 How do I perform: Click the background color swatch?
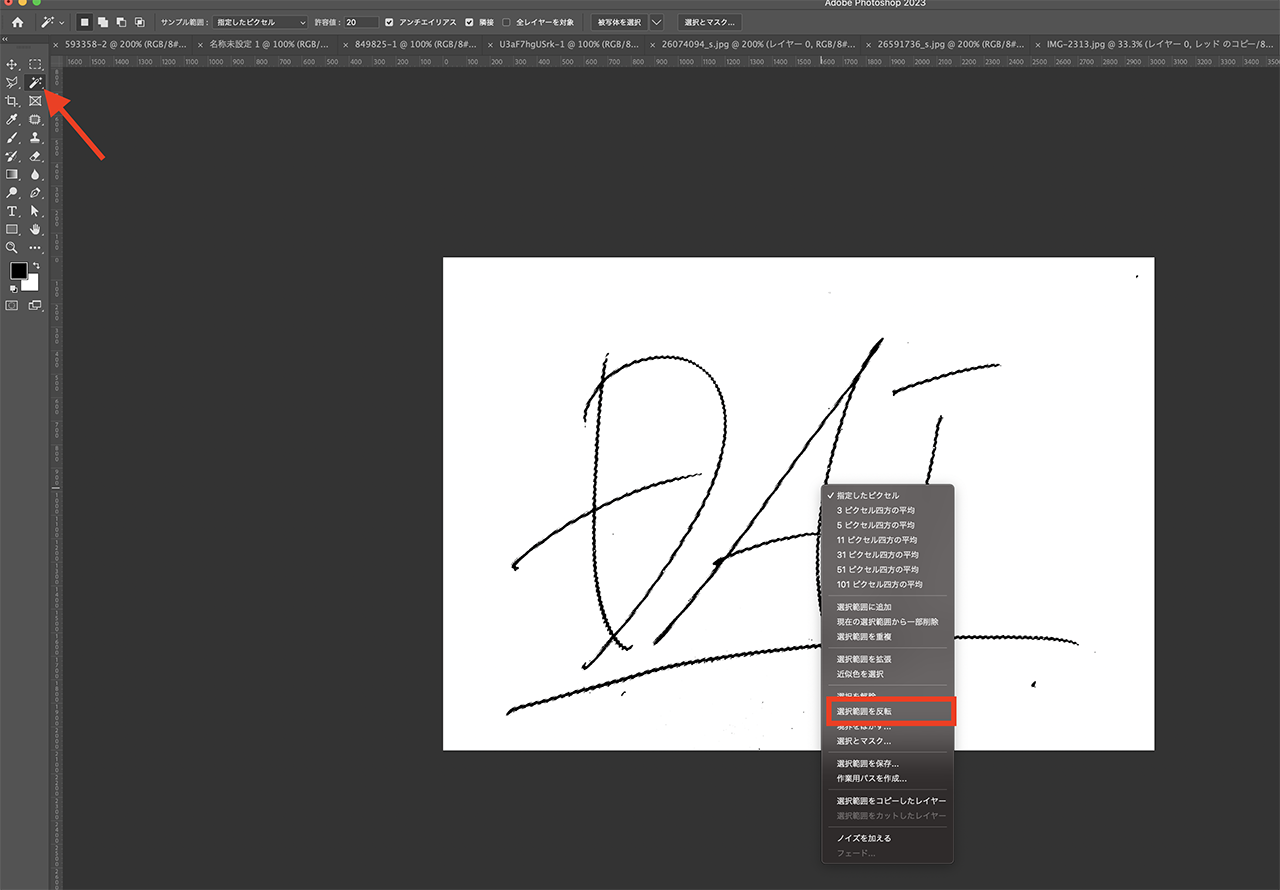[32, 285]
